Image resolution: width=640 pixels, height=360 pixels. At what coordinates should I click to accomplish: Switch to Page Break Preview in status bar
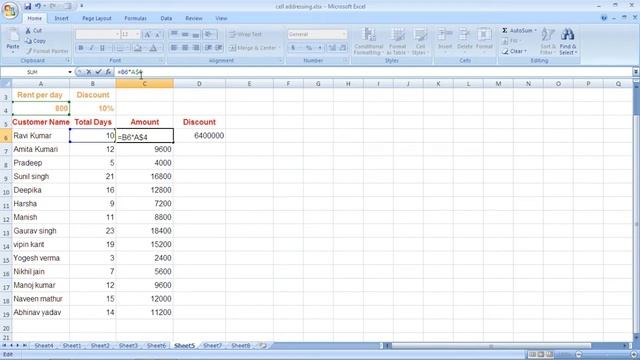pos(549,354)
